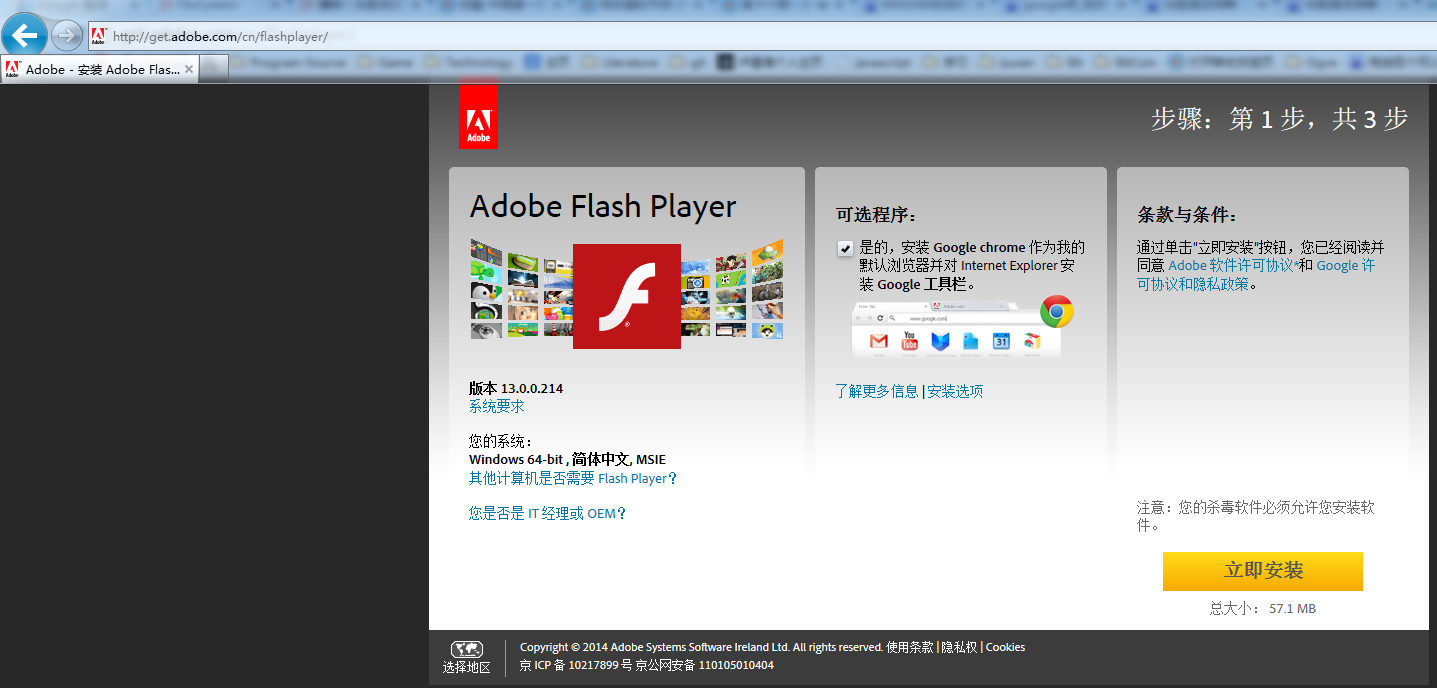Open the Adobe 软件许可协议 link
This screenshot has height=688, width=1437.
(1231, 265)
